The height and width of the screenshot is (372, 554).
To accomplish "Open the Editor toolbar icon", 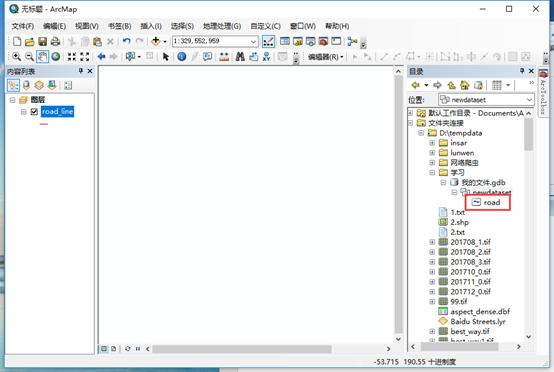I will pyautogui.click(x=268, y=41).
